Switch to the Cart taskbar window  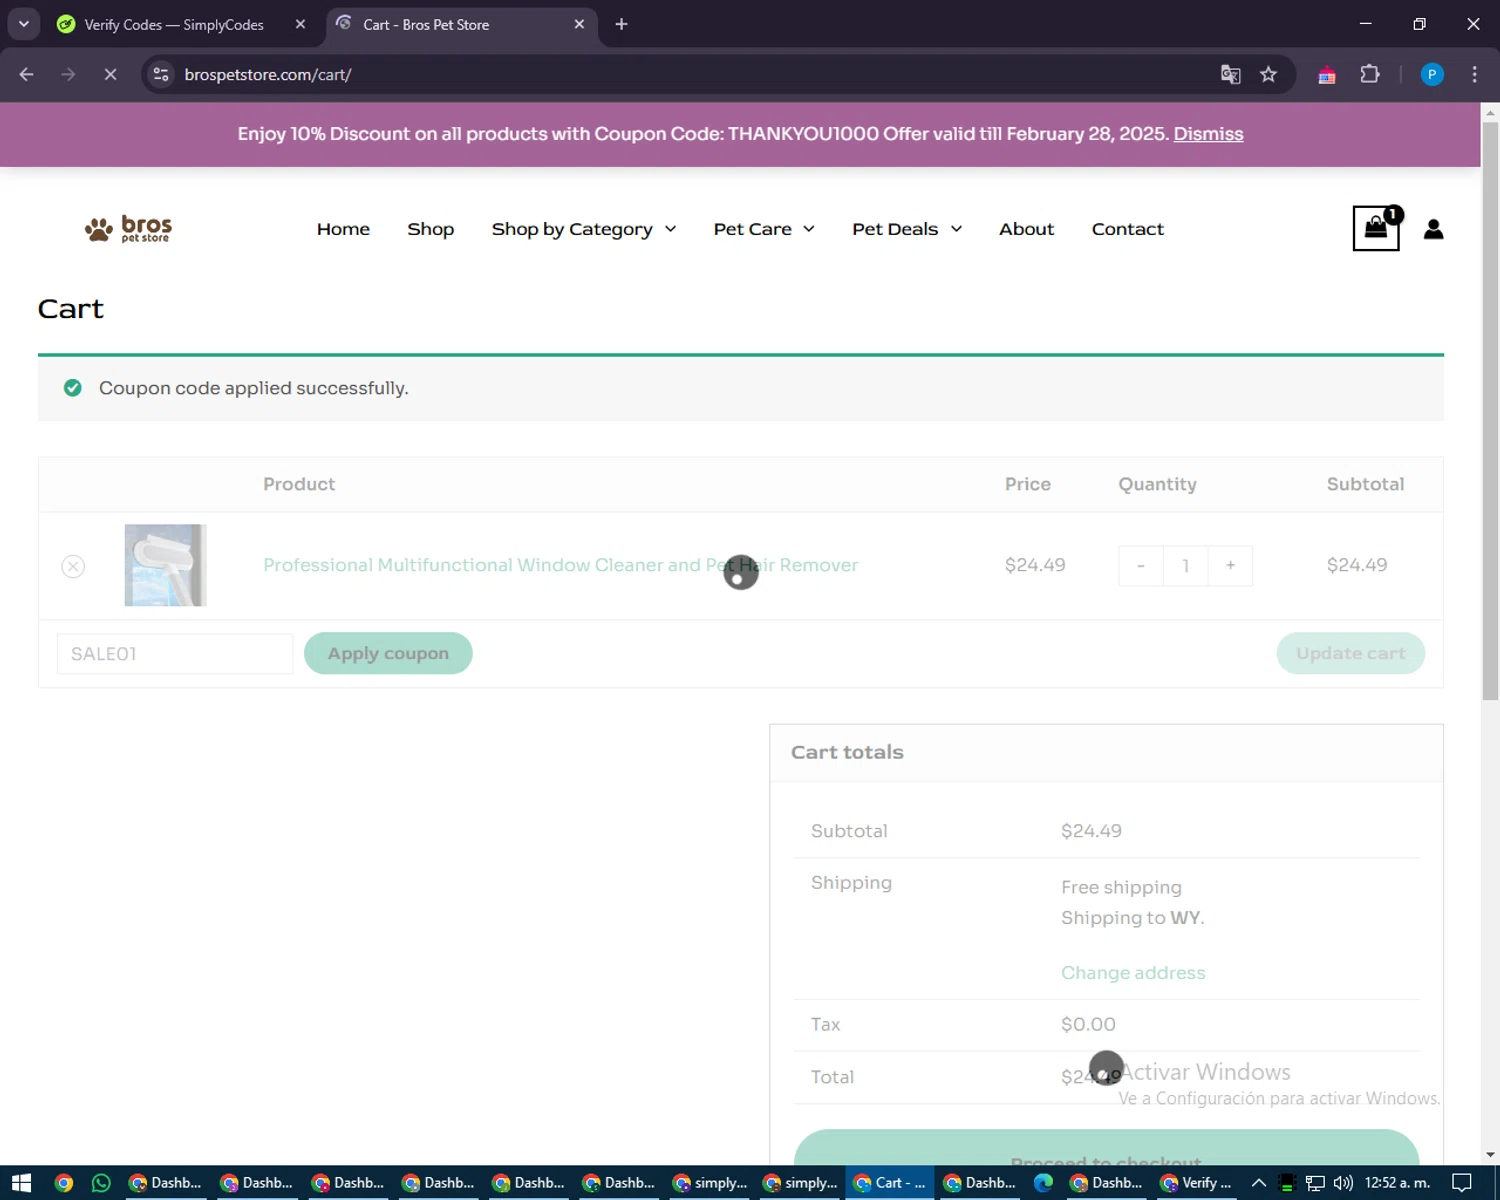click(891, 1183)
